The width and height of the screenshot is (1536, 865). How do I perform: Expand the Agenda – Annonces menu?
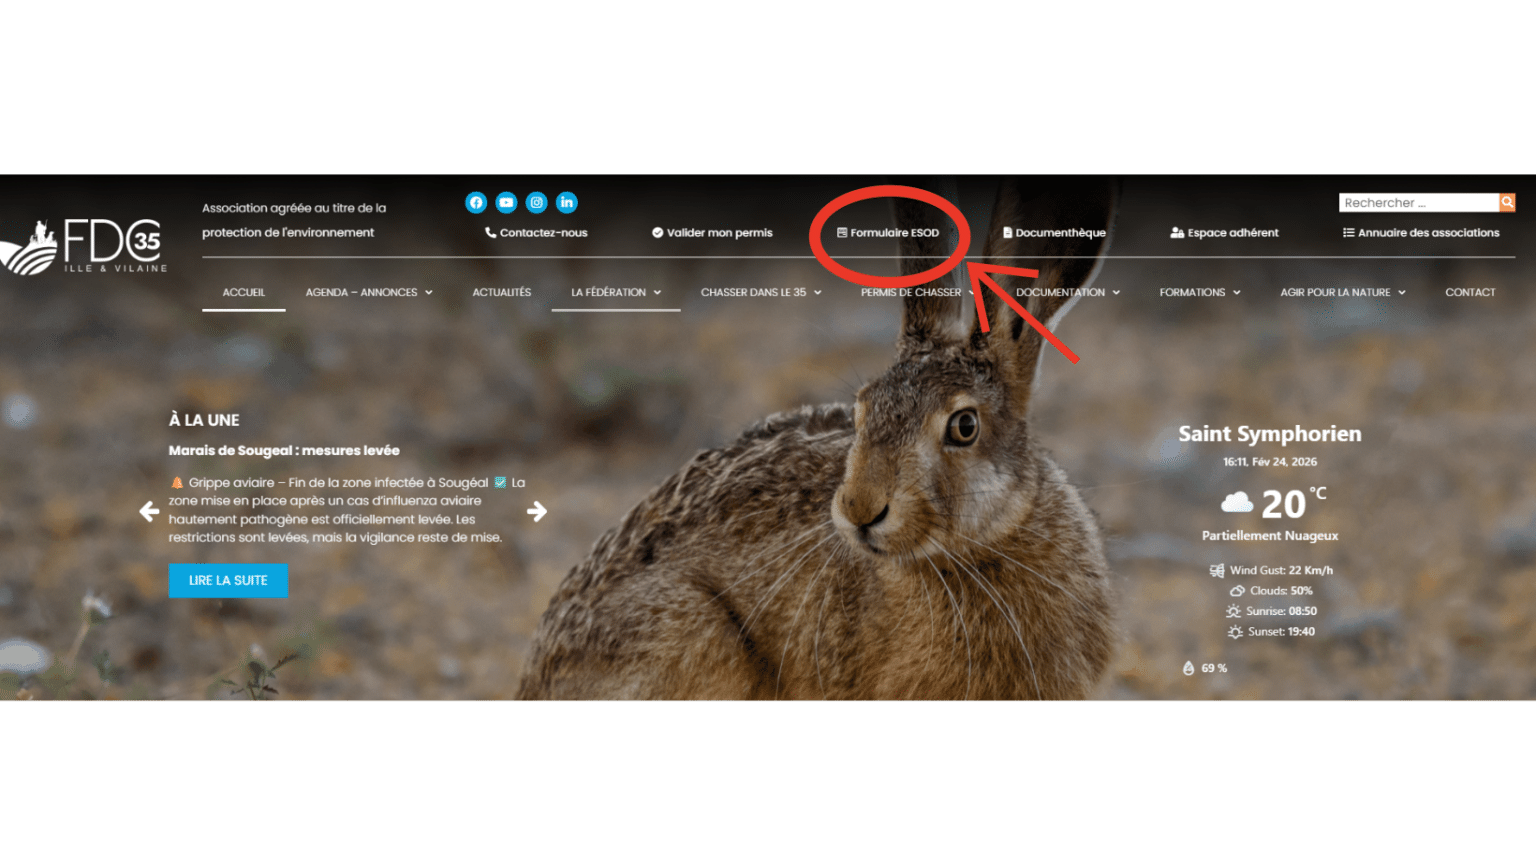coord(369,293)
